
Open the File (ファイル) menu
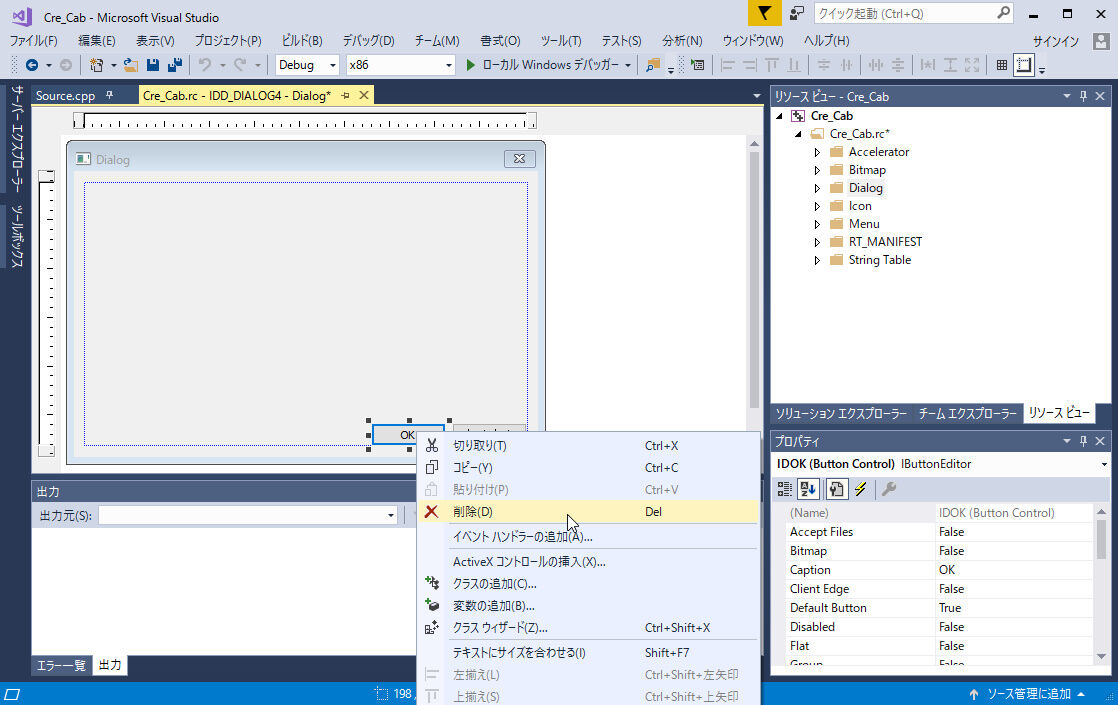point(34,41)
